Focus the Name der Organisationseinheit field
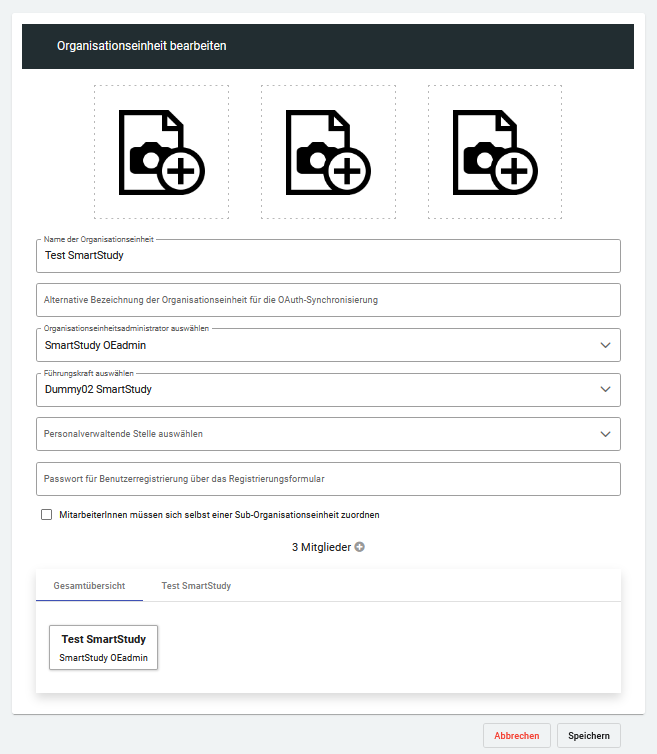 click(x=328, y=256)
